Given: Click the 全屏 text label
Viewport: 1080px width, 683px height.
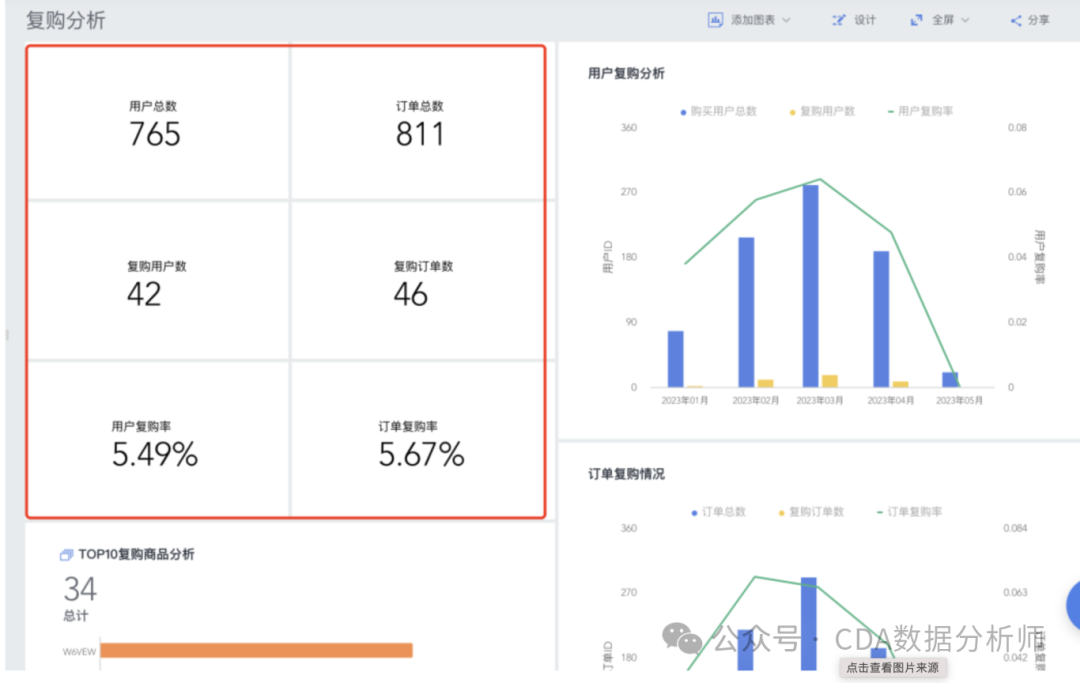Looking at the screenshot, I should point(943,20).
